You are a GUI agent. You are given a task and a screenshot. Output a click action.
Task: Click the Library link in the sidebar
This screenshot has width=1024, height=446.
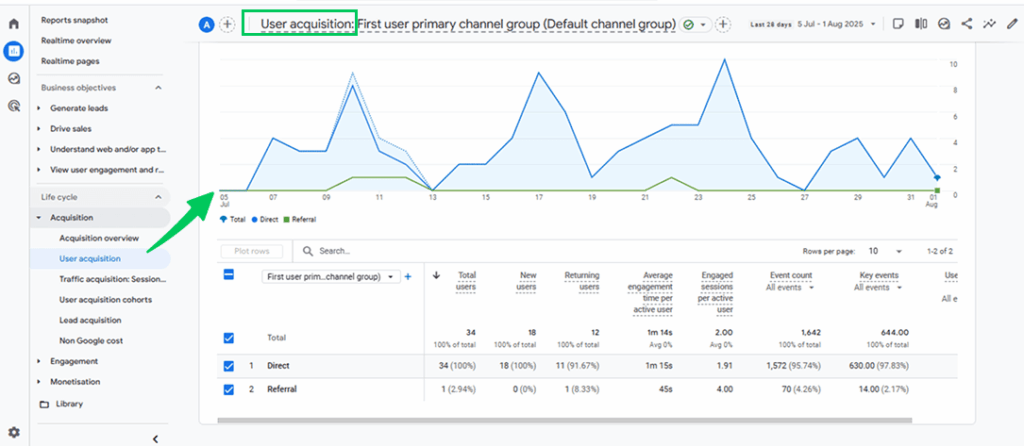click(x=69, y=404)
